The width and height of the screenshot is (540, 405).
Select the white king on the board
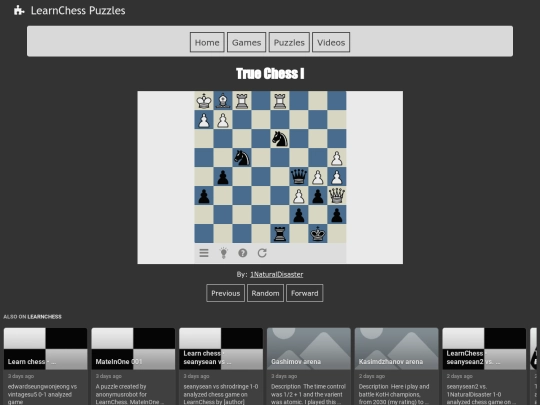204,101
